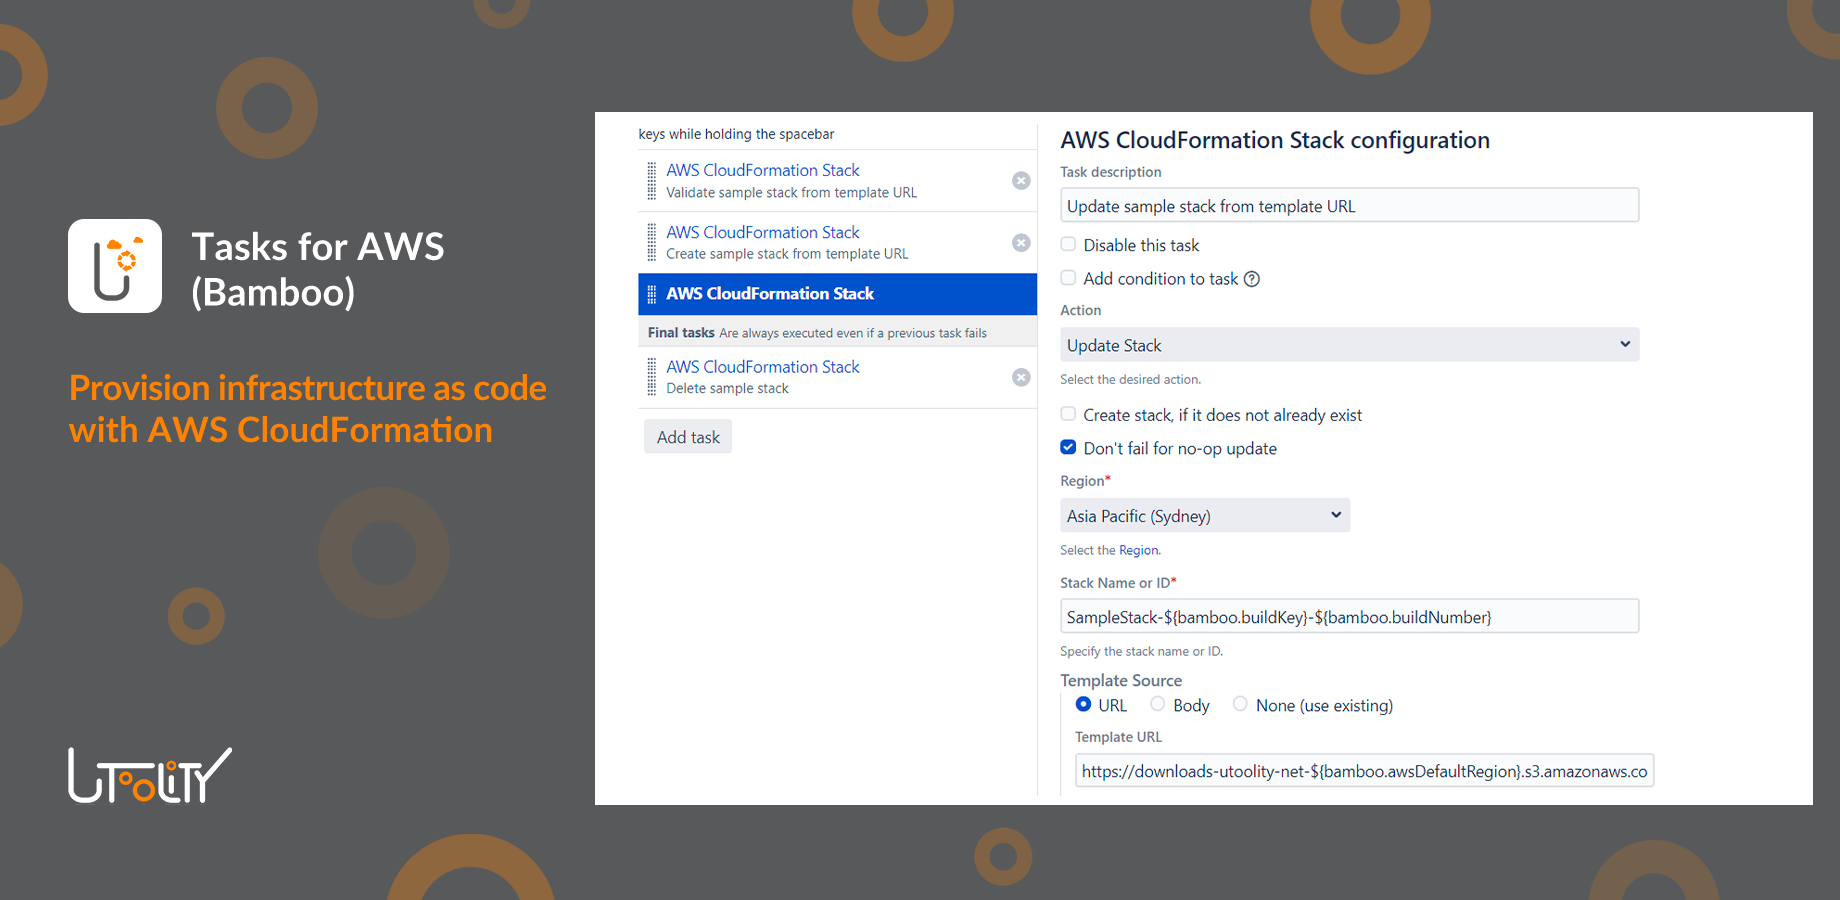Open the Region dropdown showing Asia Pacific (Sydney)
Image resolution: width=1840 pixels, height=900 pixels.
1203,515
